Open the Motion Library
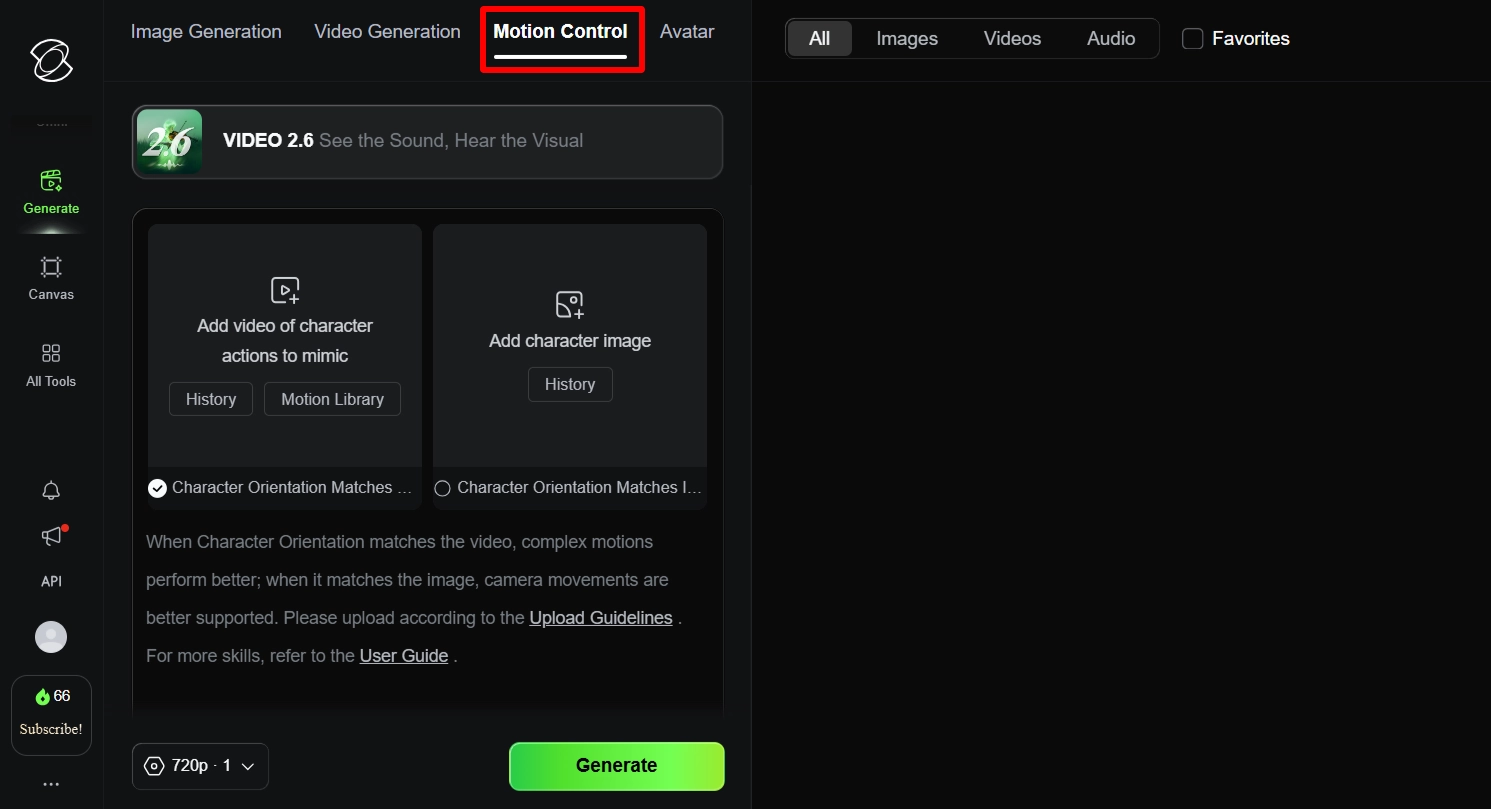 pyautogui.click(x=332, y=398)
